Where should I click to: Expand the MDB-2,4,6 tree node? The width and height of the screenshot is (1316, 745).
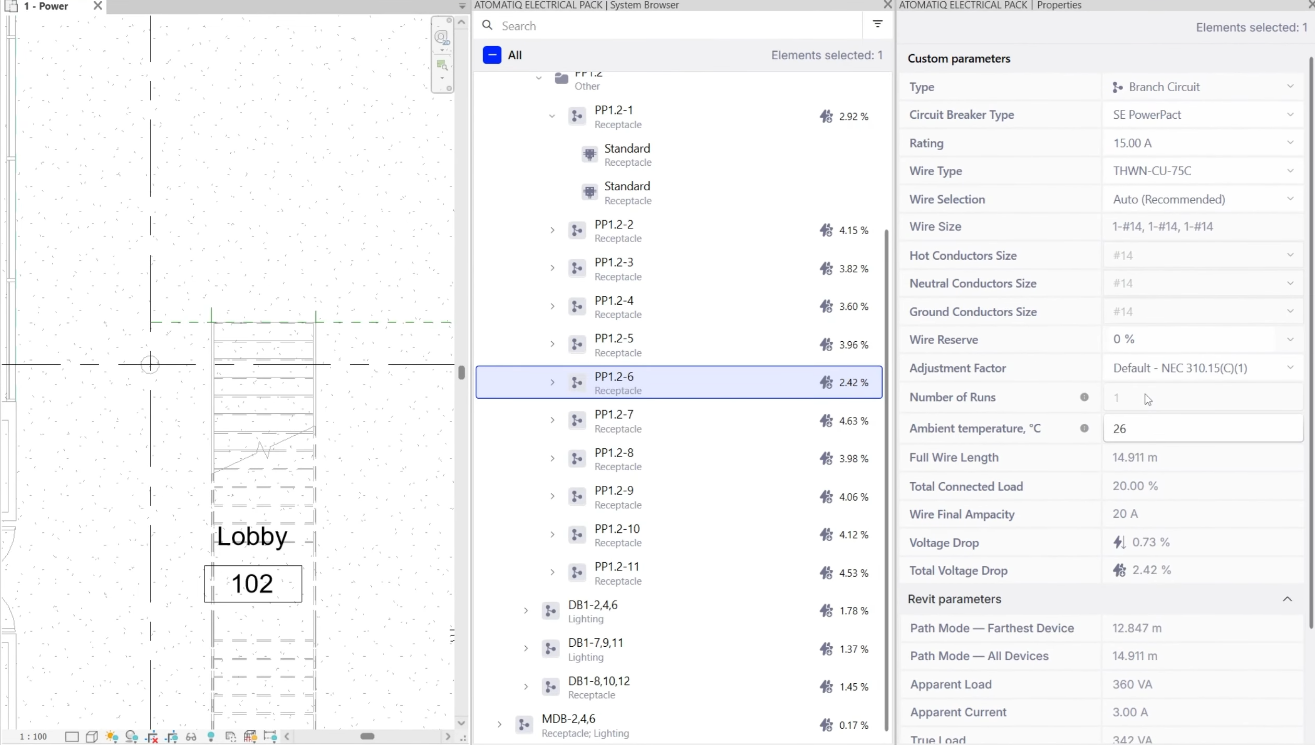tap(499, 724)
